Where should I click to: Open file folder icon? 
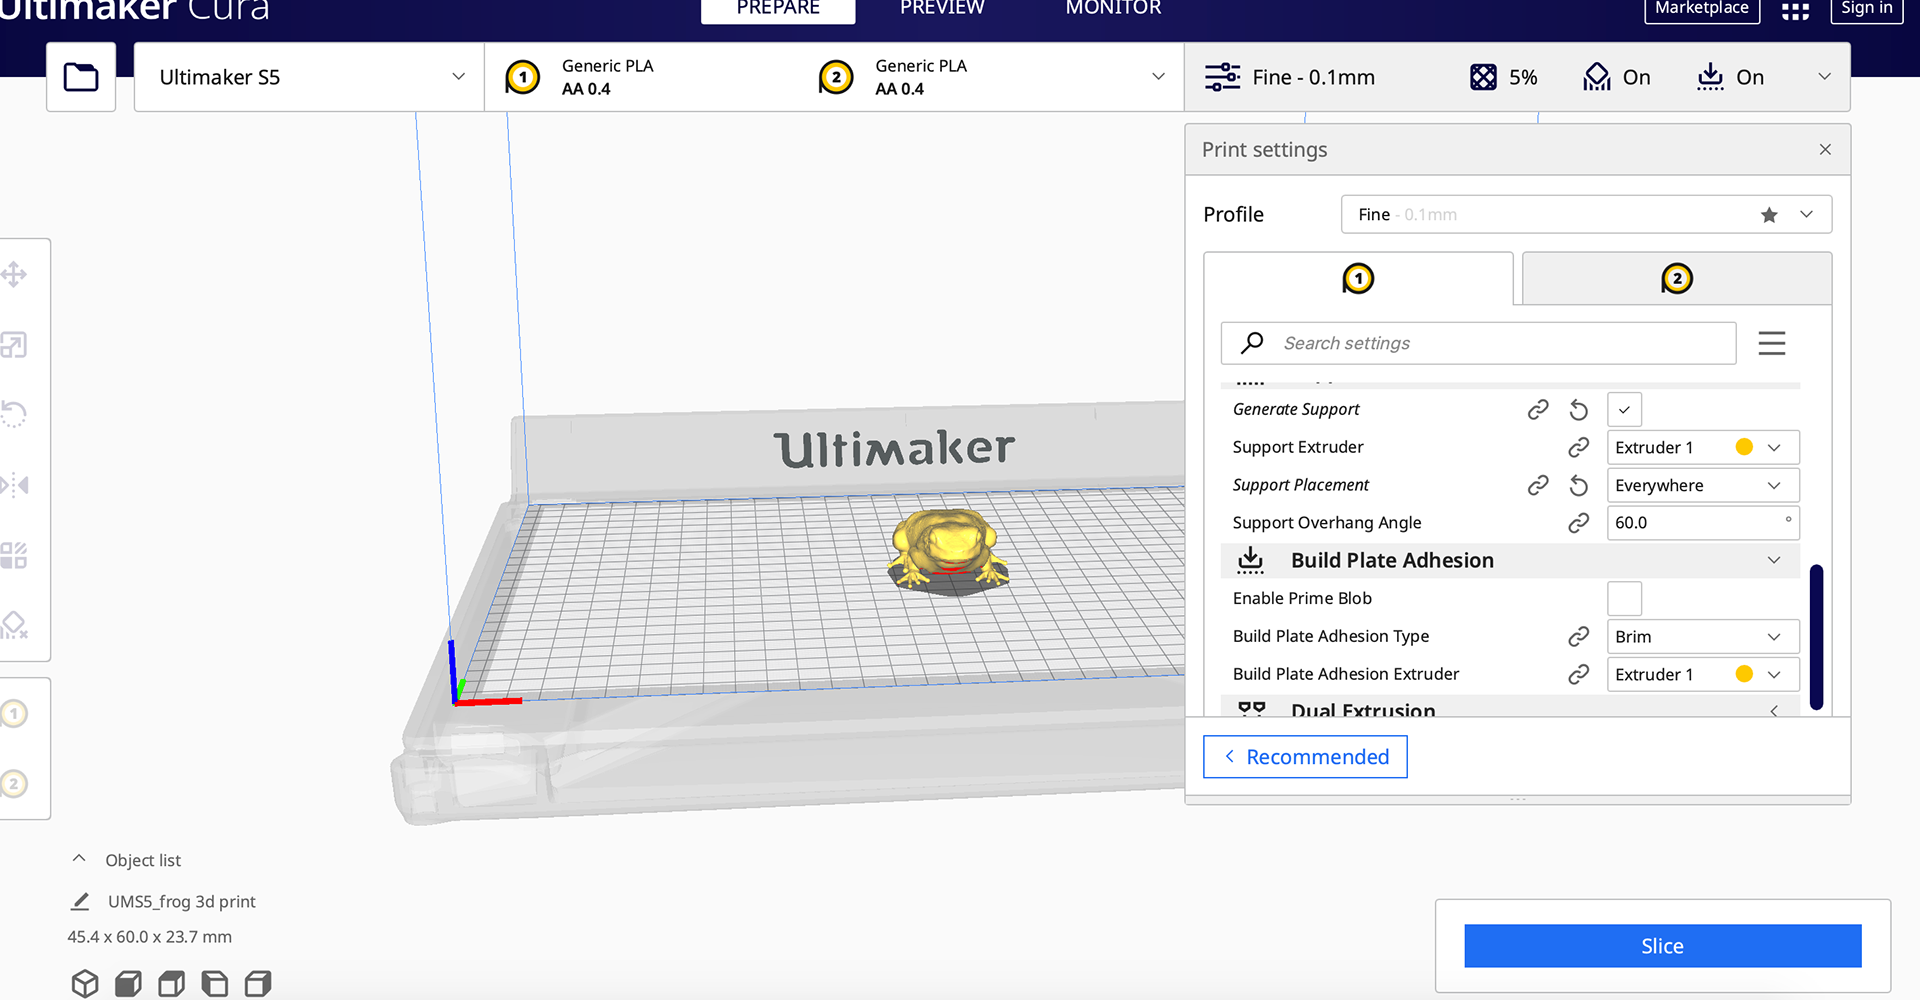[x=81, y=77]
